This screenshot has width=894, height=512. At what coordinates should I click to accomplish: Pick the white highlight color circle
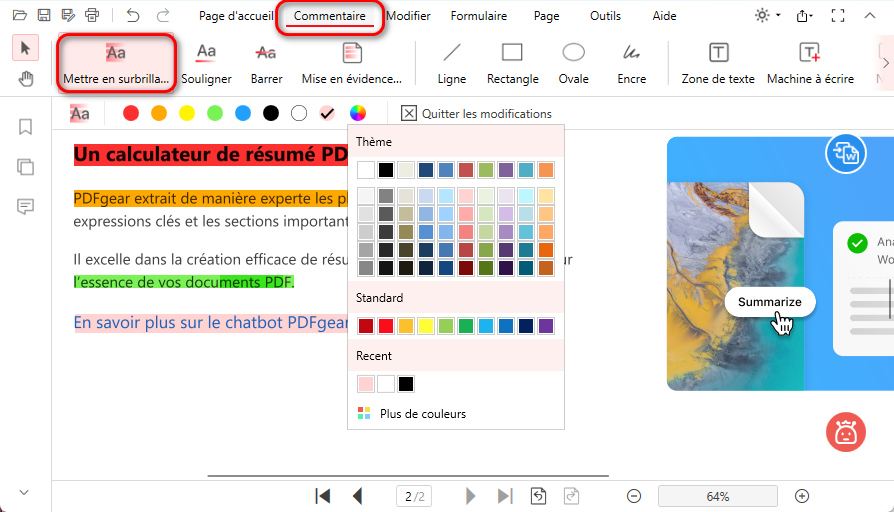pos(299,113)
